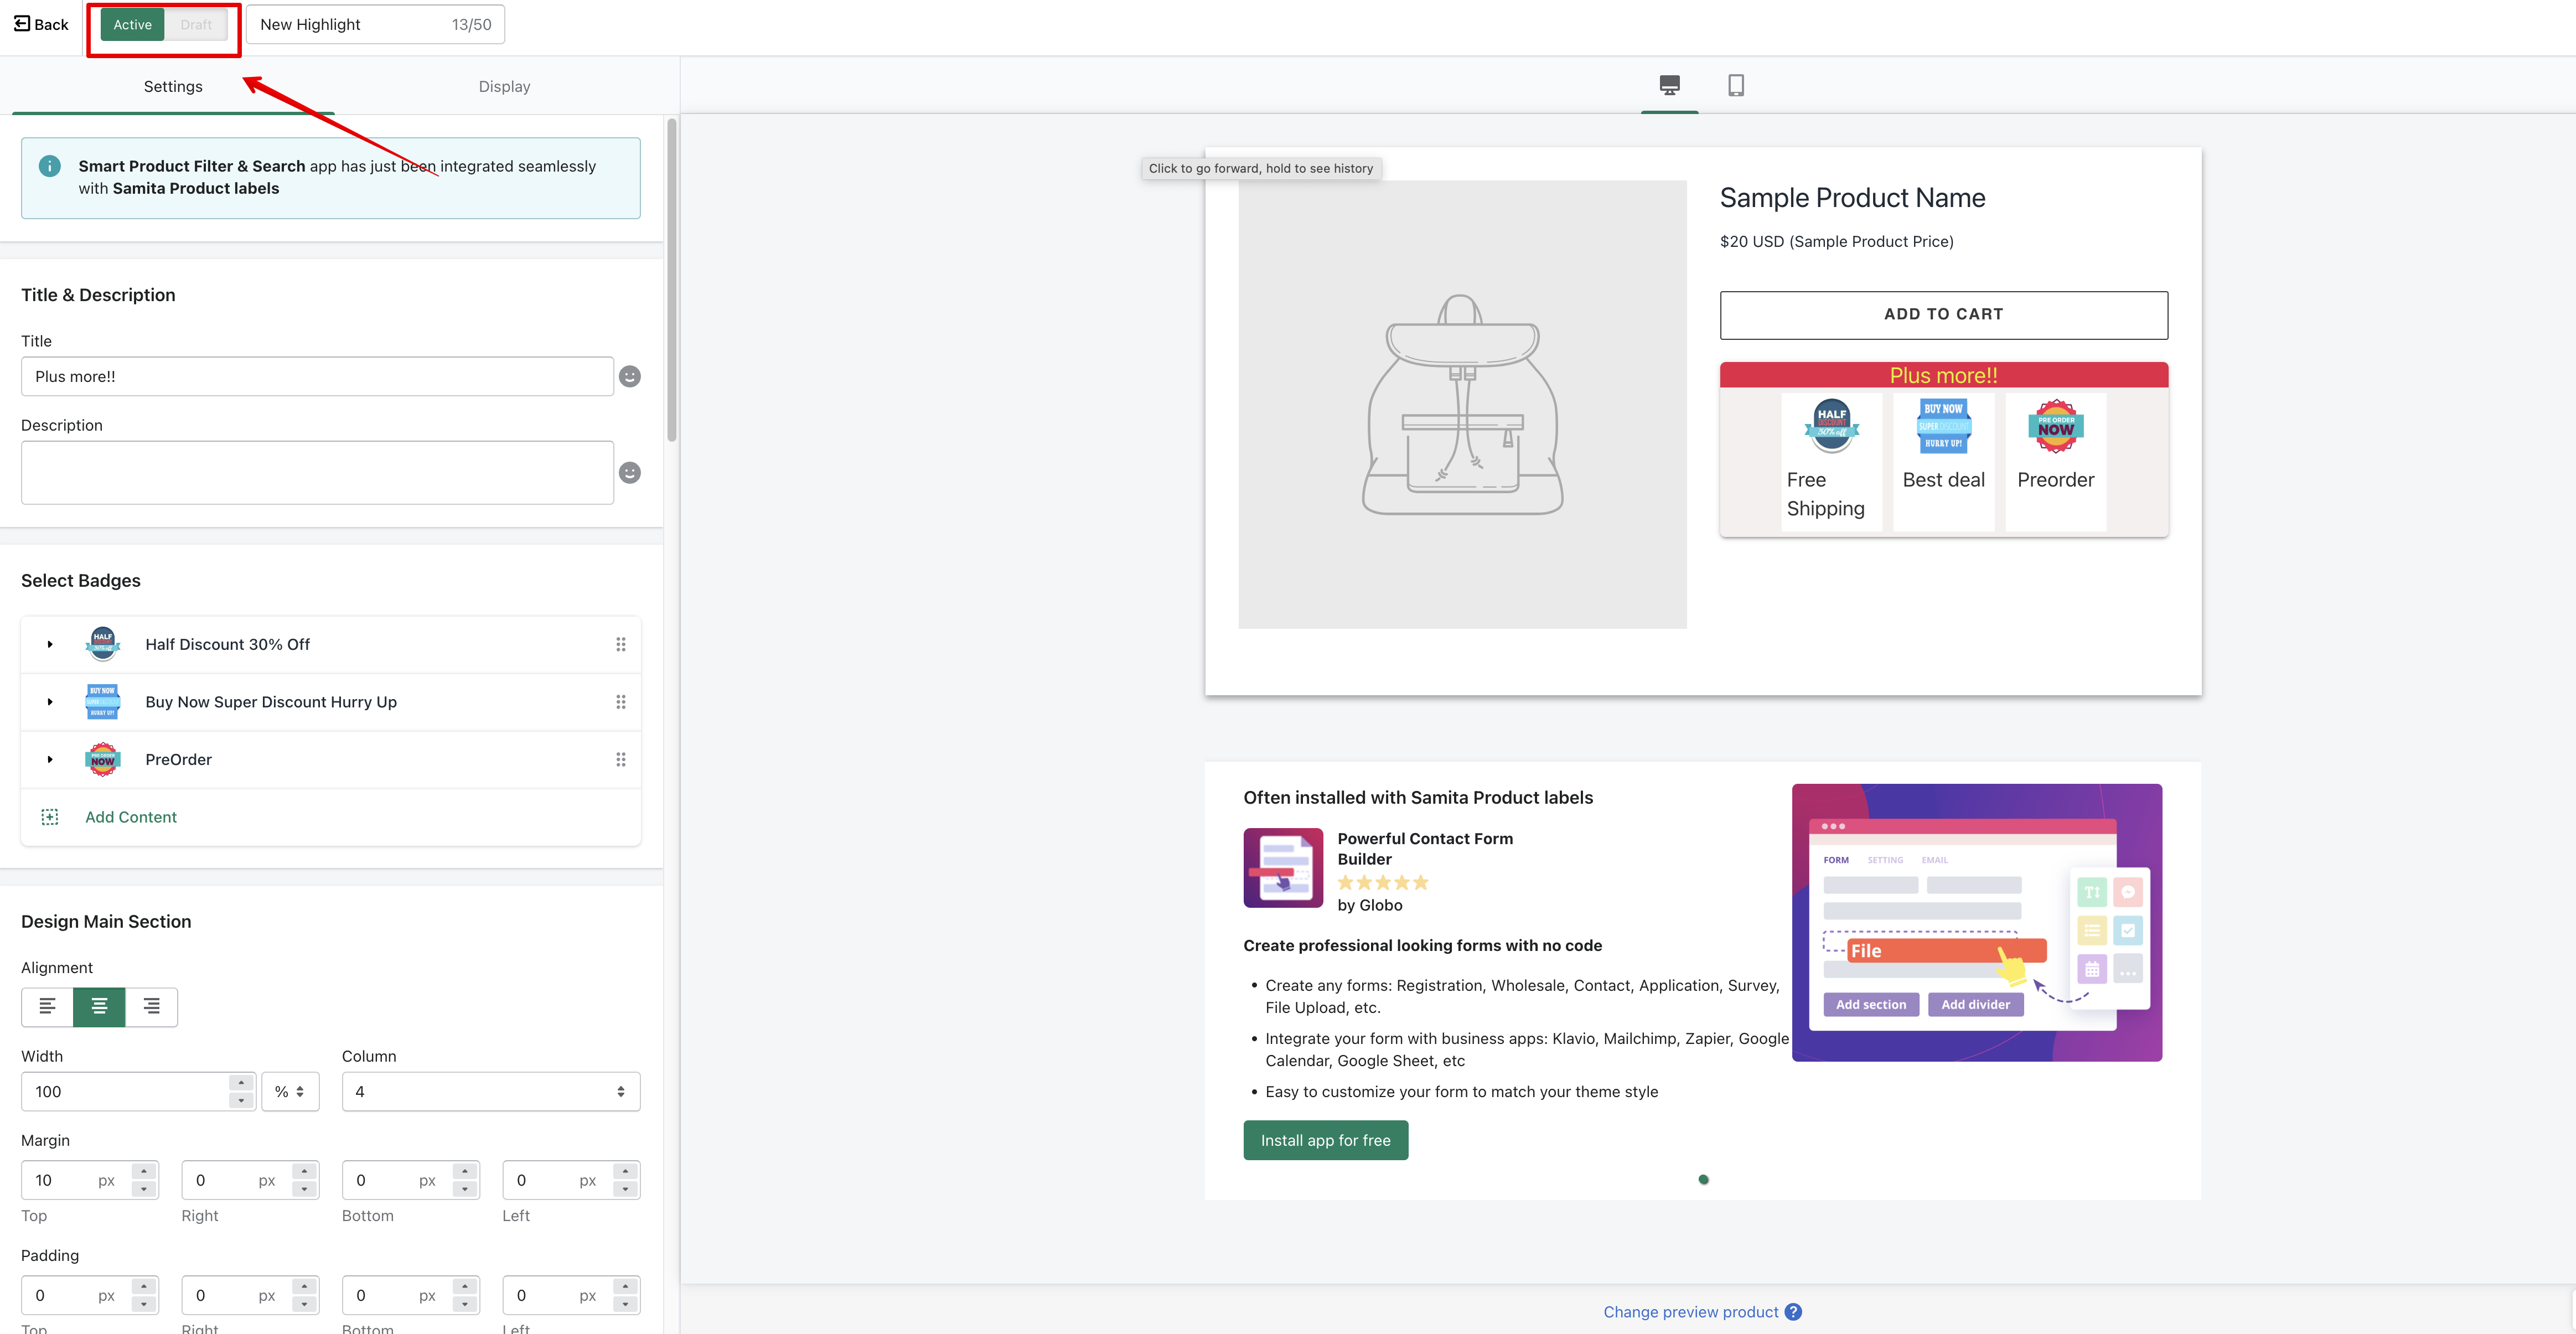
Task: Open emoji picker for Description
Action: point(630,472)
